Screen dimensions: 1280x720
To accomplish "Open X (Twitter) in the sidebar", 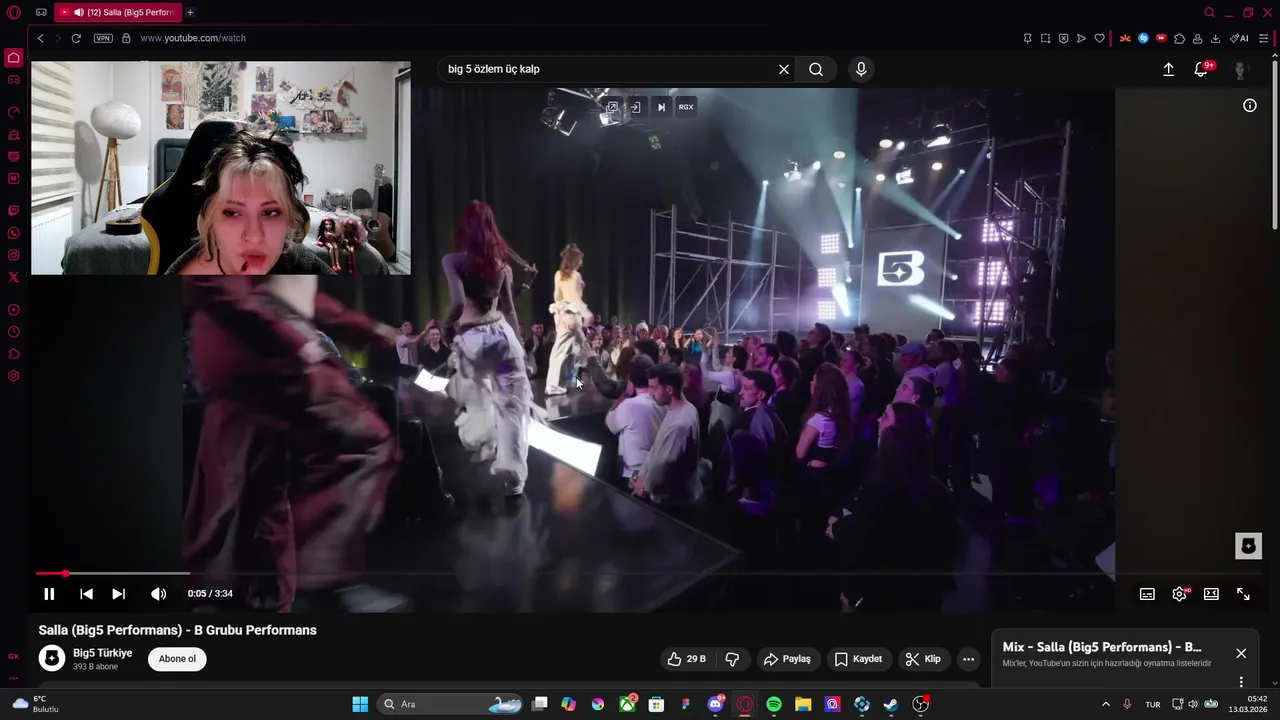I will (14, 277).
